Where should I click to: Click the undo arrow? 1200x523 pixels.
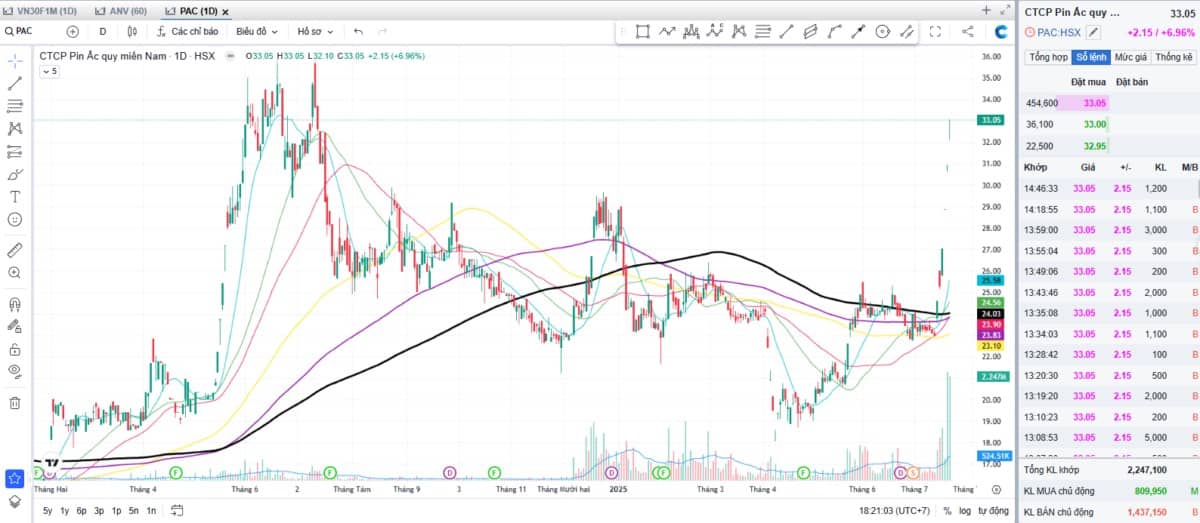[x=358, y=32]
